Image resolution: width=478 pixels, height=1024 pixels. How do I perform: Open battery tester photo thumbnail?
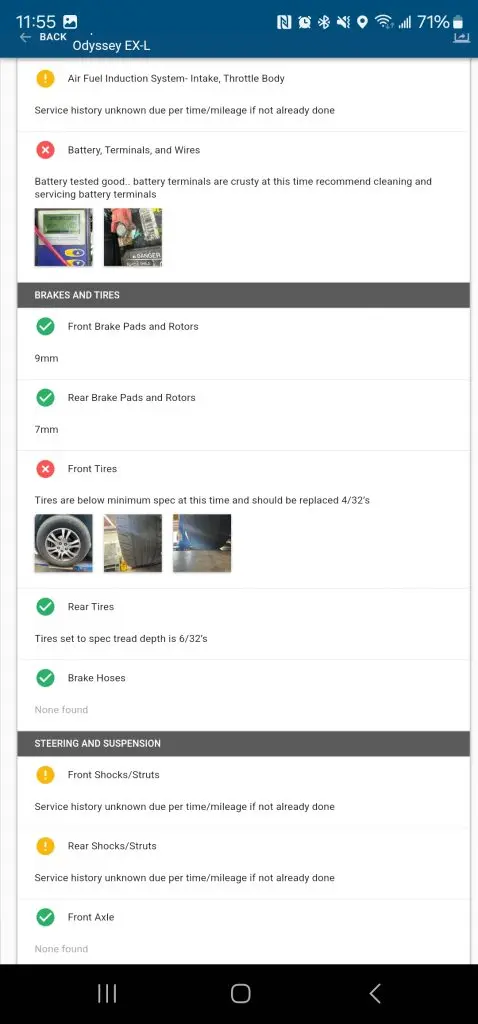[x=63, y=237]
